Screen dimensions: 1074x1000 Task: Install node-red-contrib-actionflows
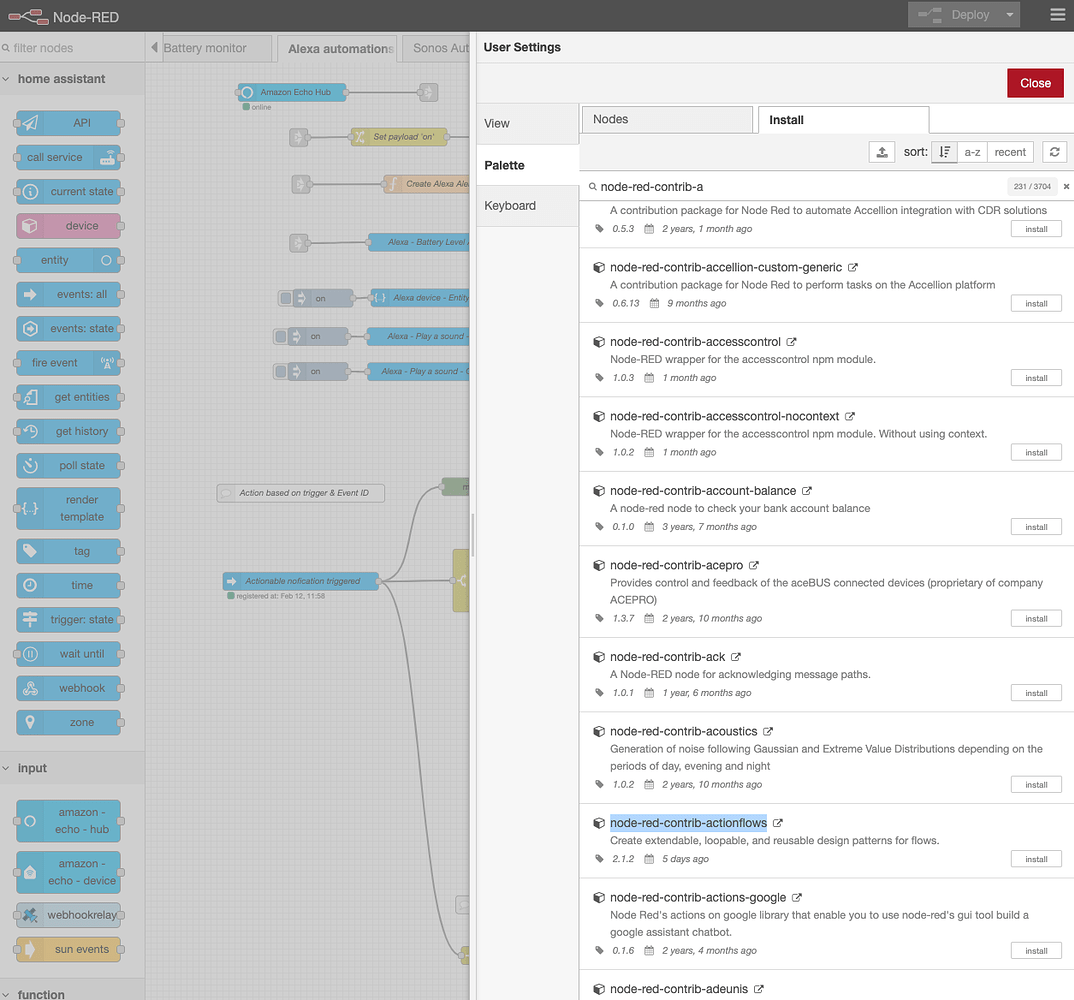point(1036,859)
